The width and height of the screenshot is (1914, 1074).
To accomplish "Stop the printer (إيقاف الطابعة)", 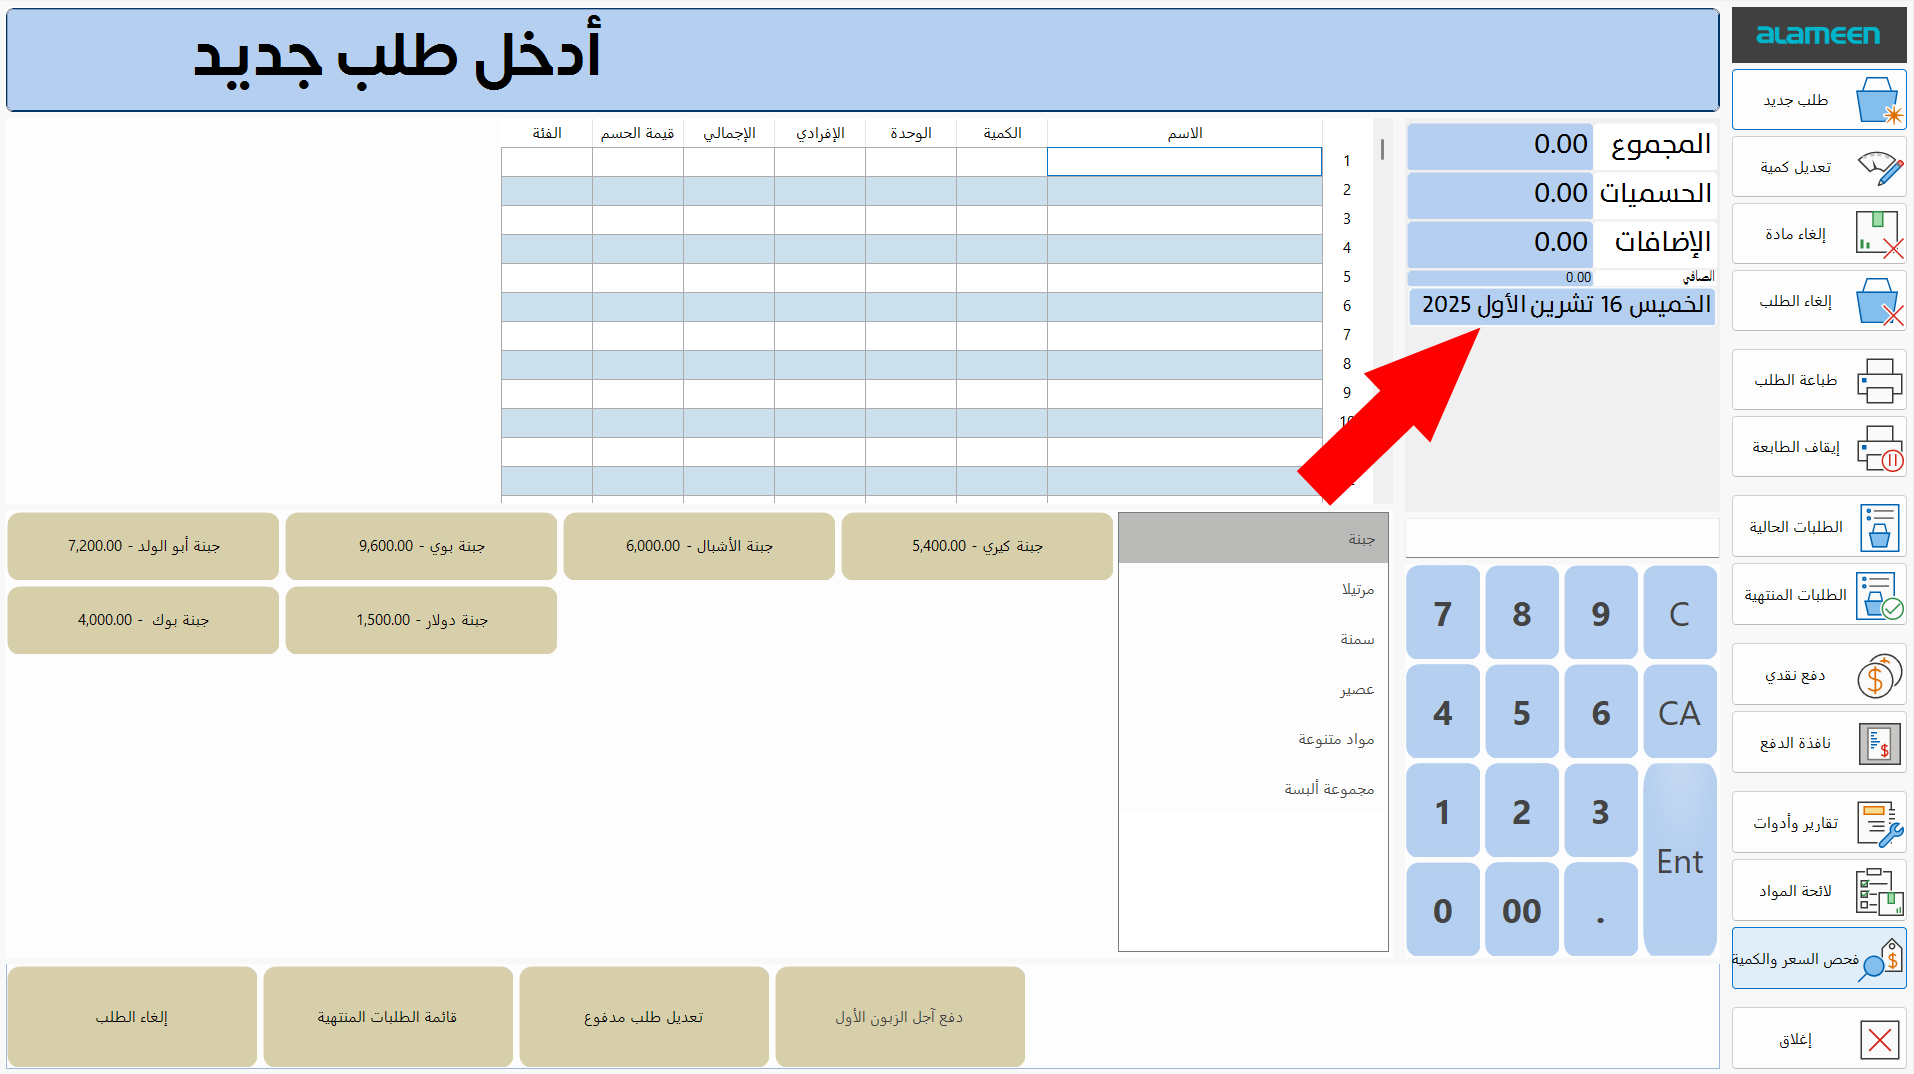I will (x=1818, y=447).
